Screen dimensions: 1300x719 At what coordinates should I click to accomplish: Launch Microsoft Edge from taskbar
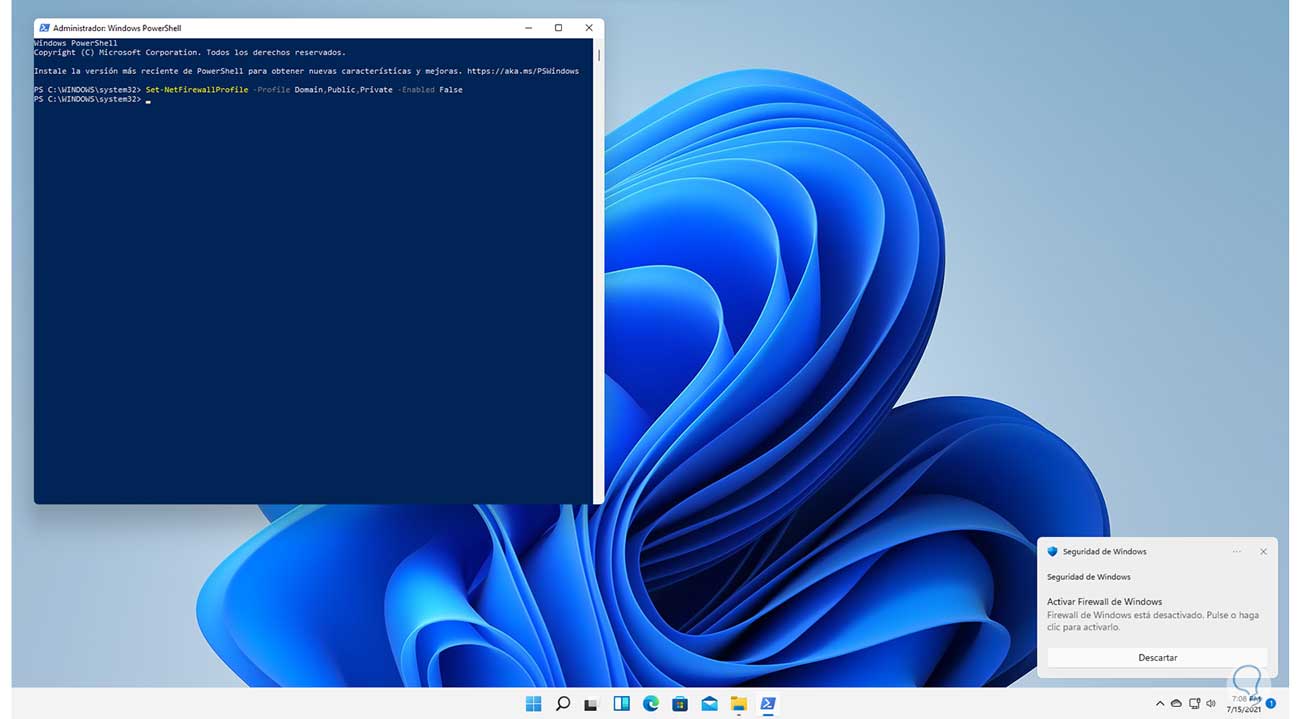pyautogui.click(x=651, y=703)
